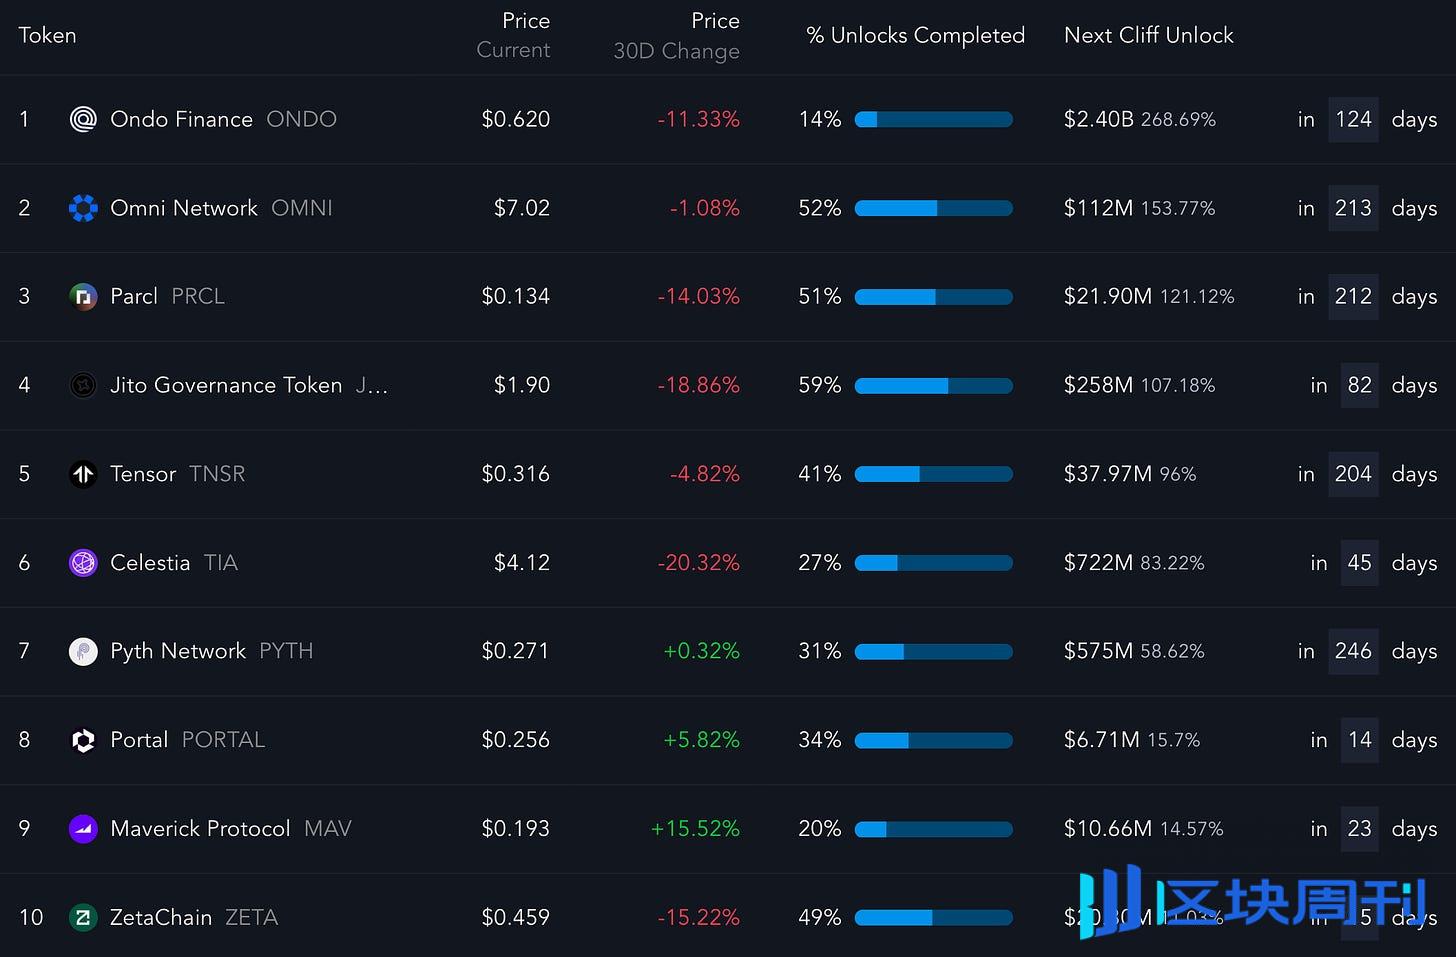Click the -11.33% change for Ondo

699,119
